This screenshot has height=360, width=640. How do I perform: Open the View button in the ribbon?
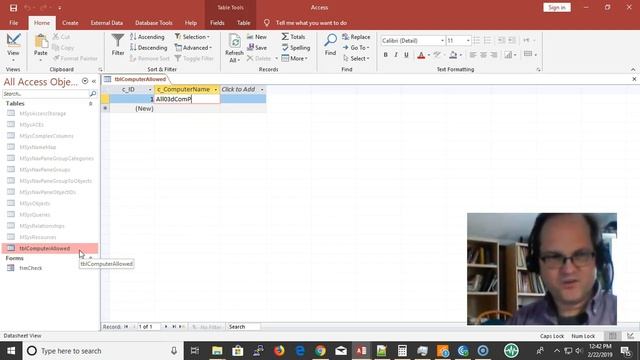tap(13, 47)
